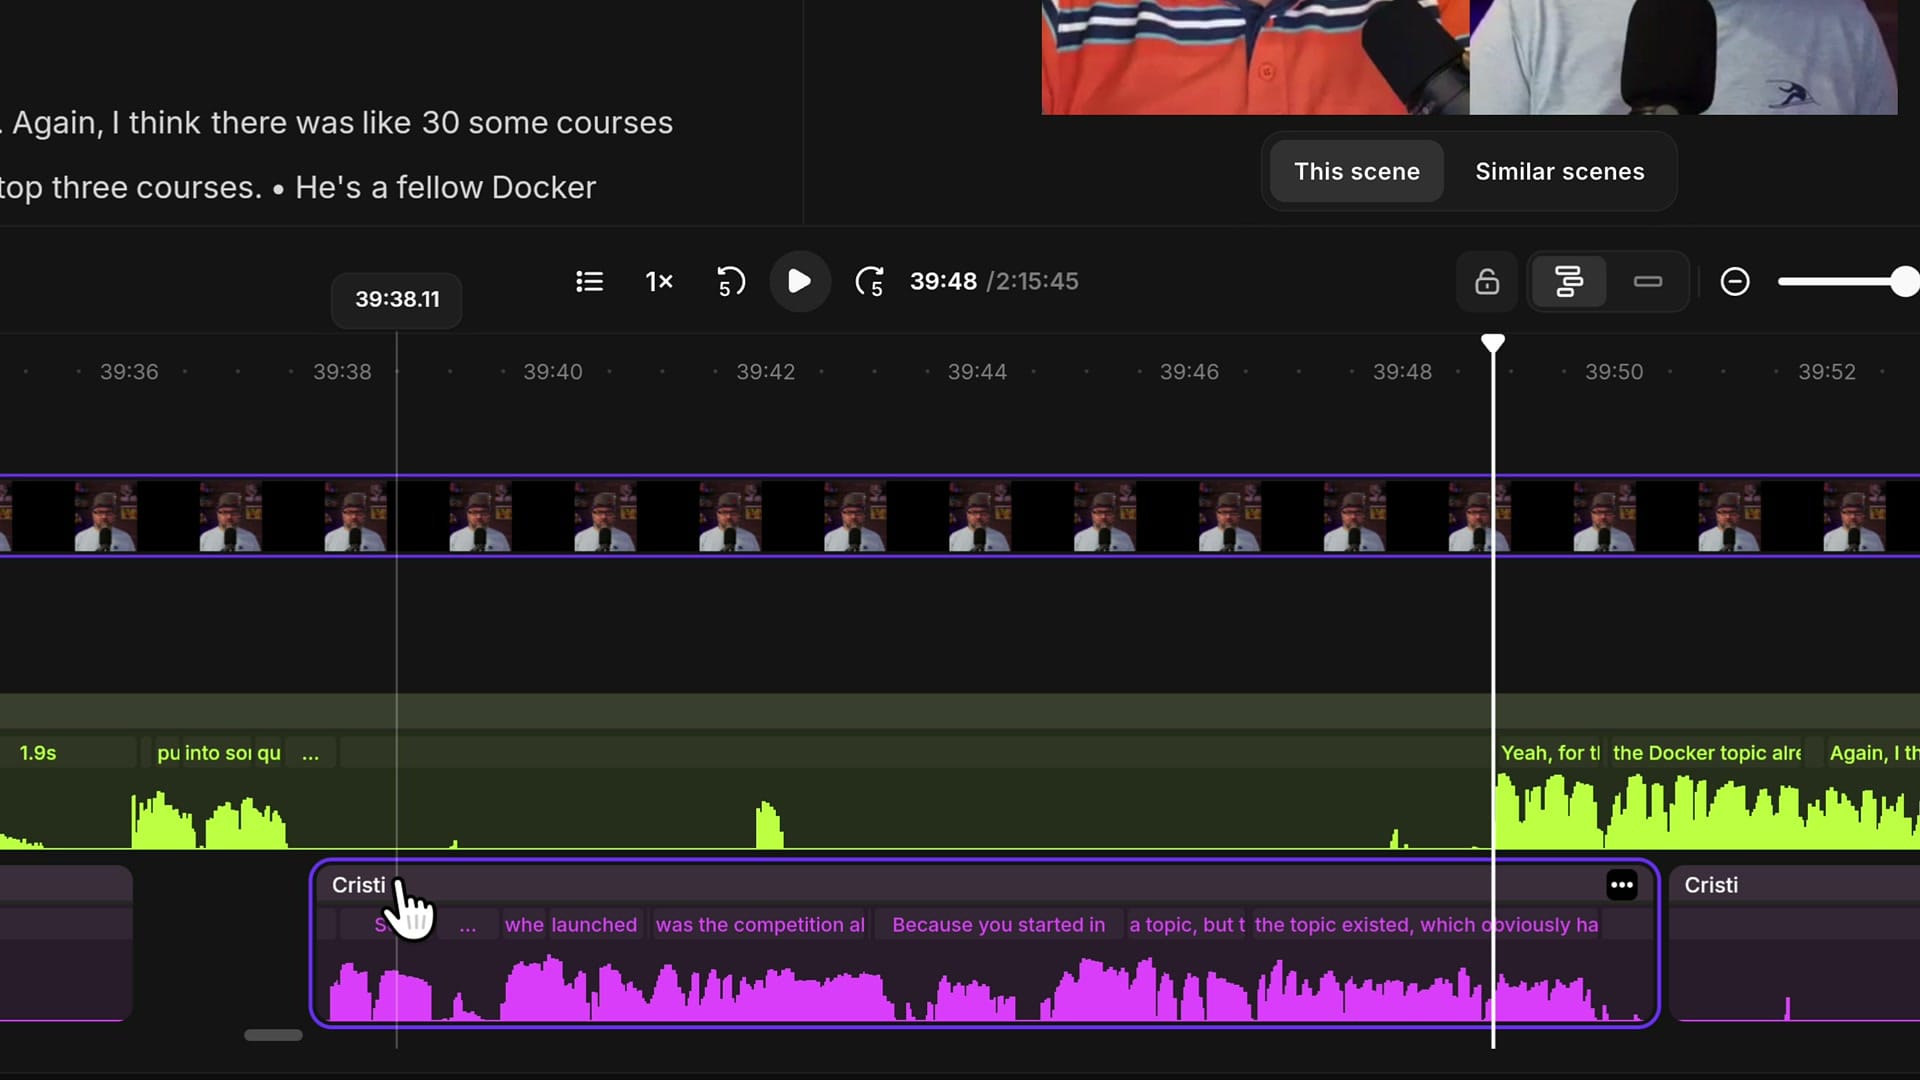Toggle the timeline lock icon
The image size is (1920, 1080).
(1487, 282)
